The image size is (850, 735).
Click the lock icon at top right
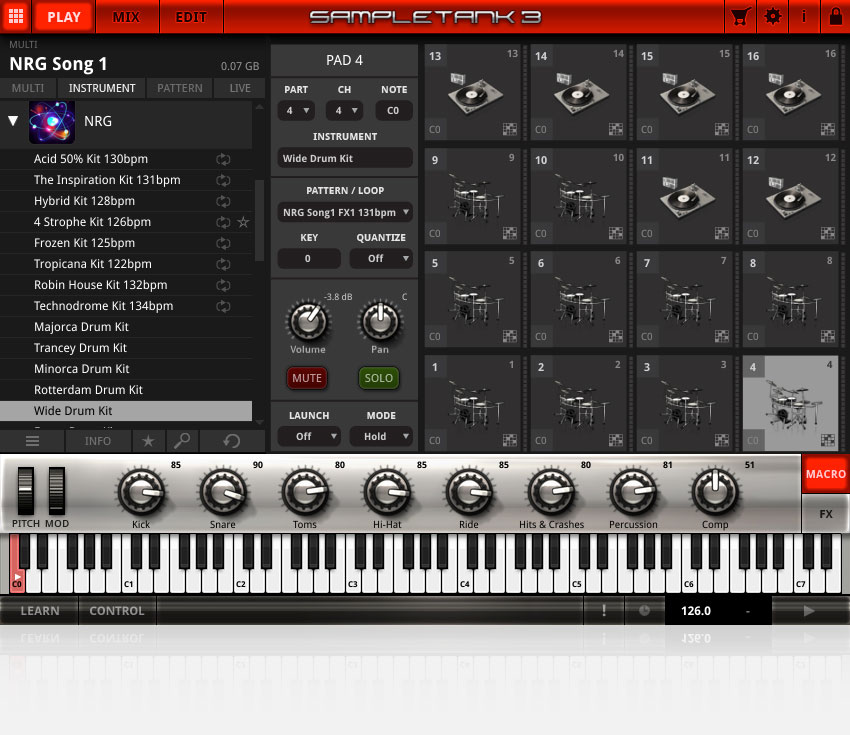pyautogui.click(x=836, y=17)
